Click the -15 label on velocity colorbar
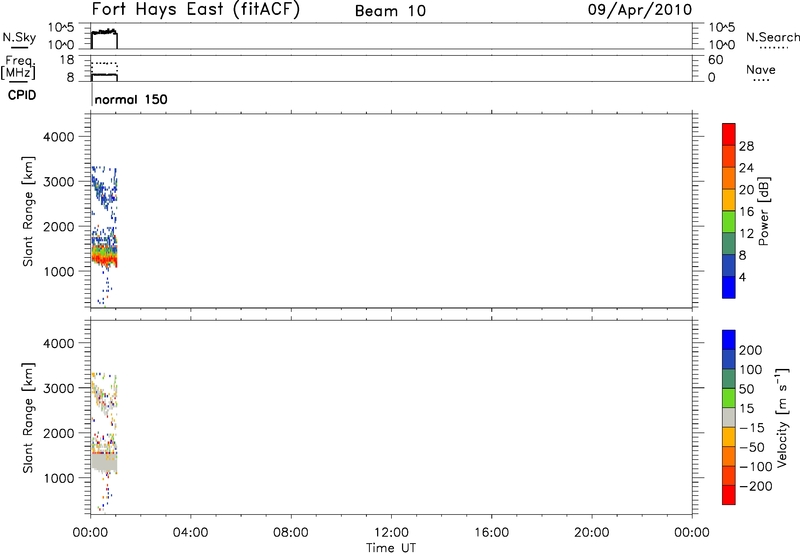The image size is (800, 554). pyautogui.click(x=752, y=428)
